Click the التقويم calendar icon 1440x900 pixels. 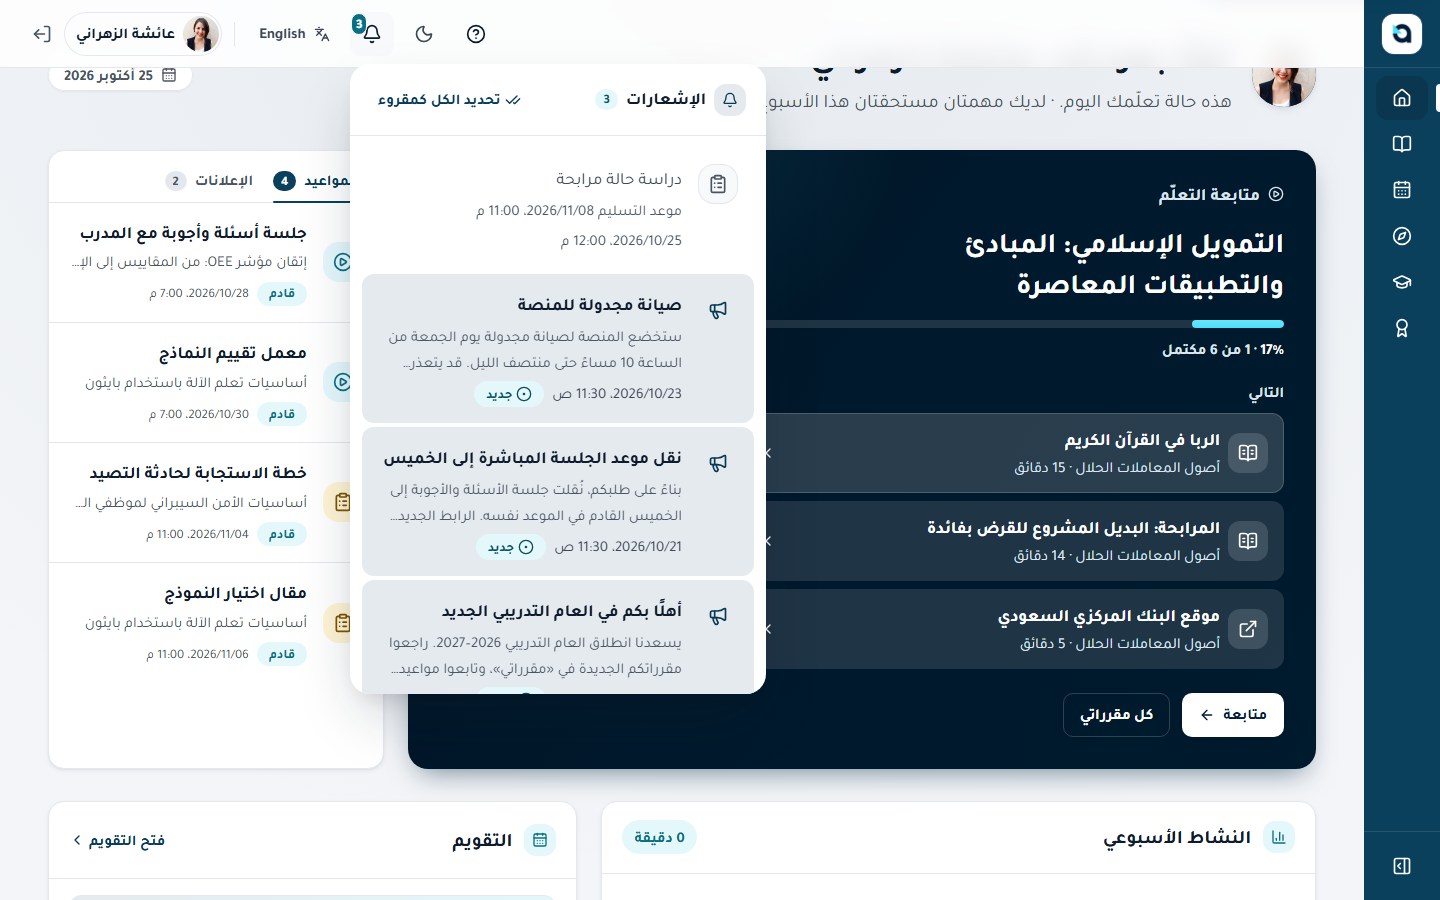click(x=540, y=840)
